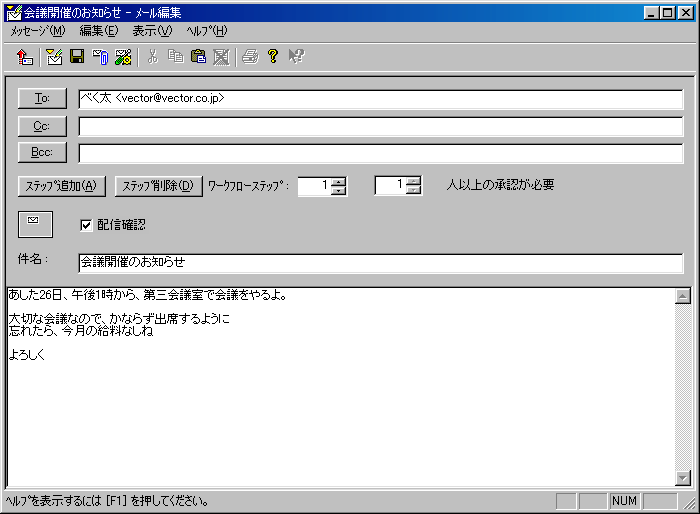This screenshot has width=700, height=514.
Task: Print the message with printer icon
Action: click(250, 57)
